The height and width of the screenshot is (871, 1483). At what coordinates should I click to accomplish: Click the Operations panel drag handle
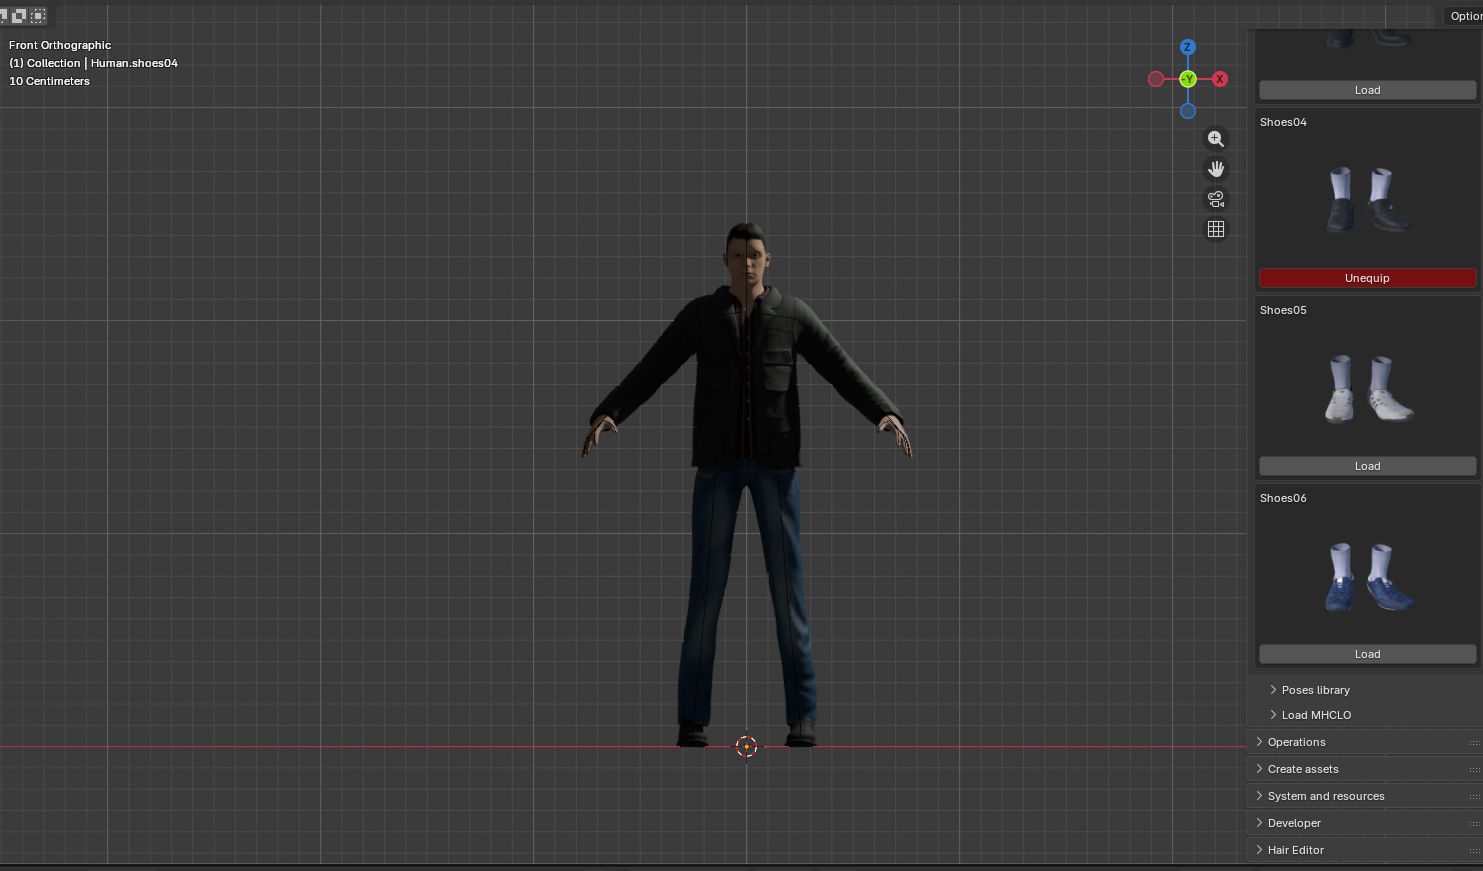tap(1474, 743)
